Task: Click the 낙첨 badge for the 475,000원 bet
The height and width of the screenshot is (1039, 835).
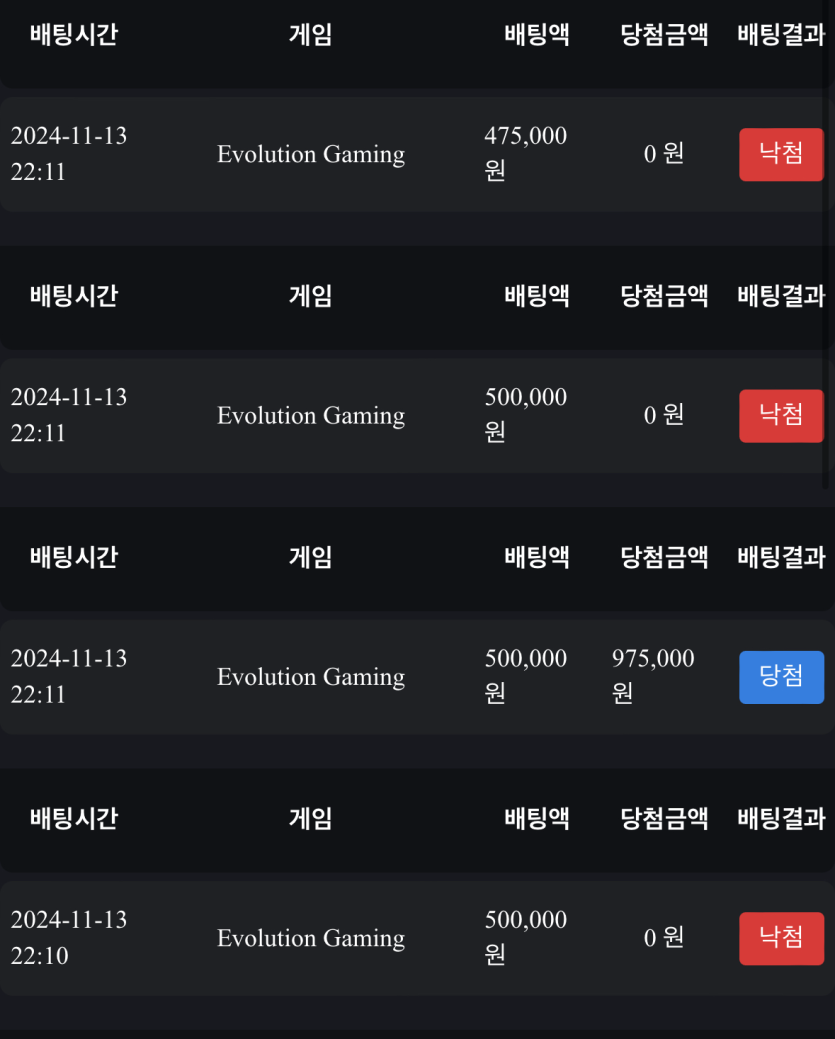Action: click(781, 154)
